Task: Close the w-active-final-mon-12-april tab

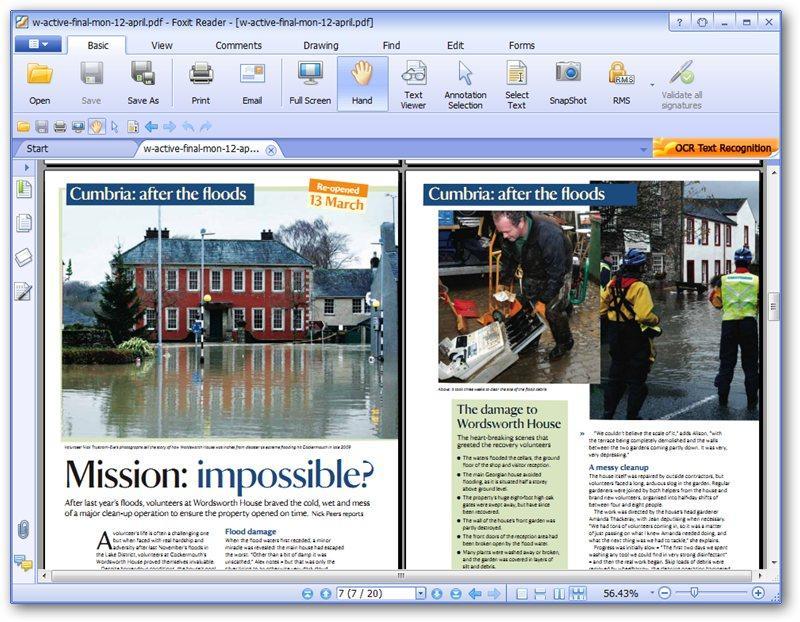Action: (x=271, y=150)
